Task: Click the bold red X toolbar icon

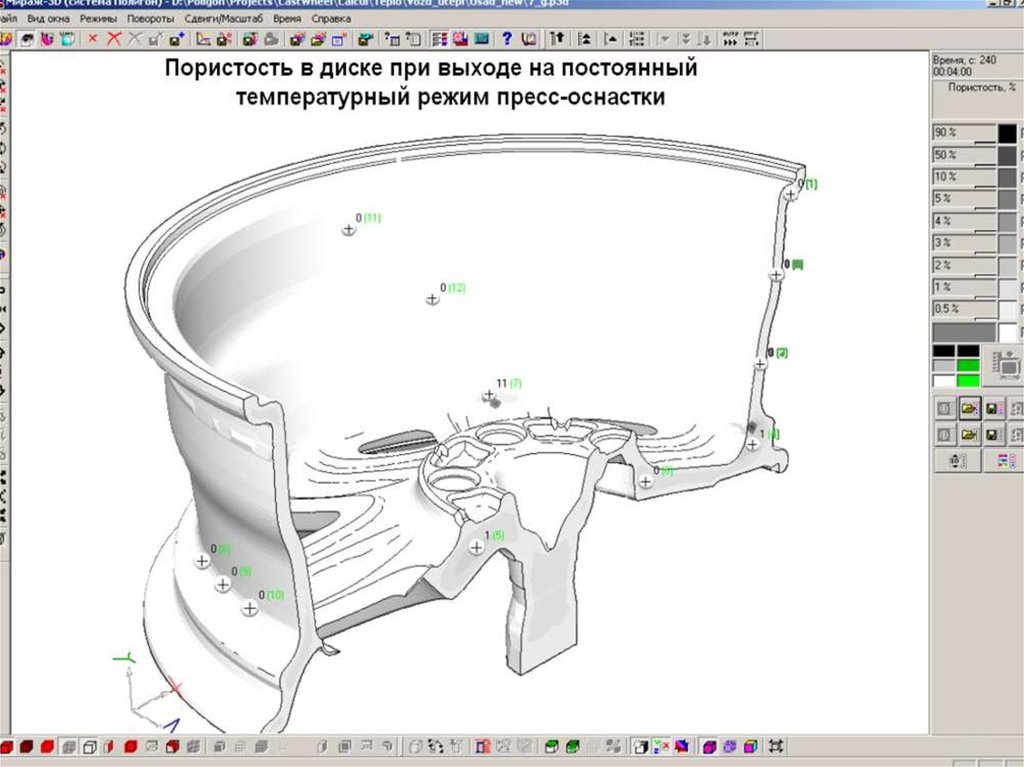Action: click(x=114, y=39)
